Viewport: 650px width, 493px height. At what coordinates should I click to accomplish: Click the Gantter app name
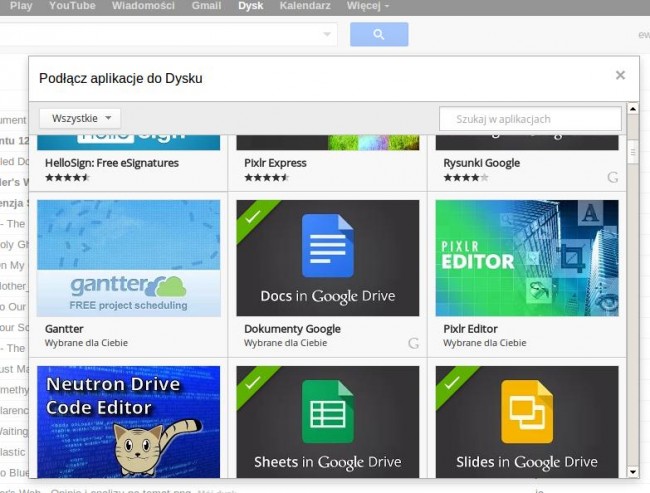click(x=64, y=329)
